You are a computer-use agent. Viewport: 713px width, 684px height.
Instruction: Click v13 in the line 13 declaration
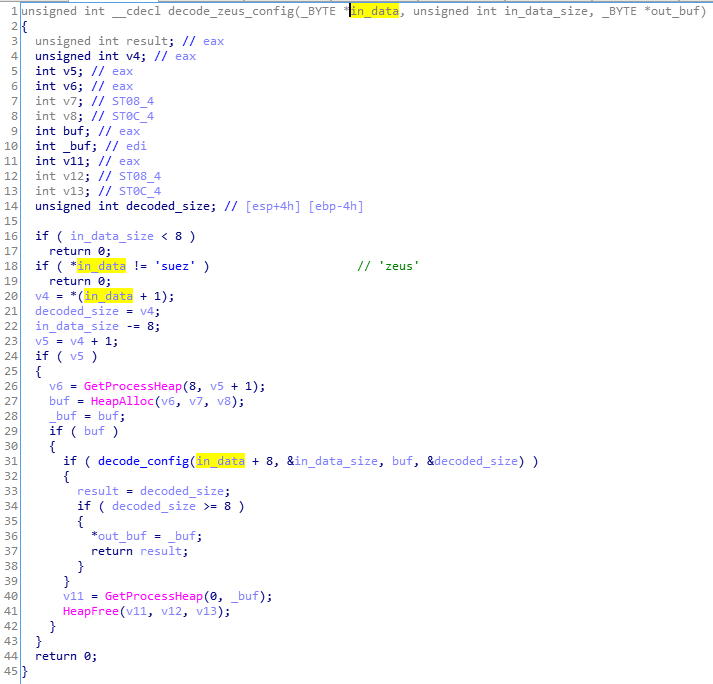74,191
